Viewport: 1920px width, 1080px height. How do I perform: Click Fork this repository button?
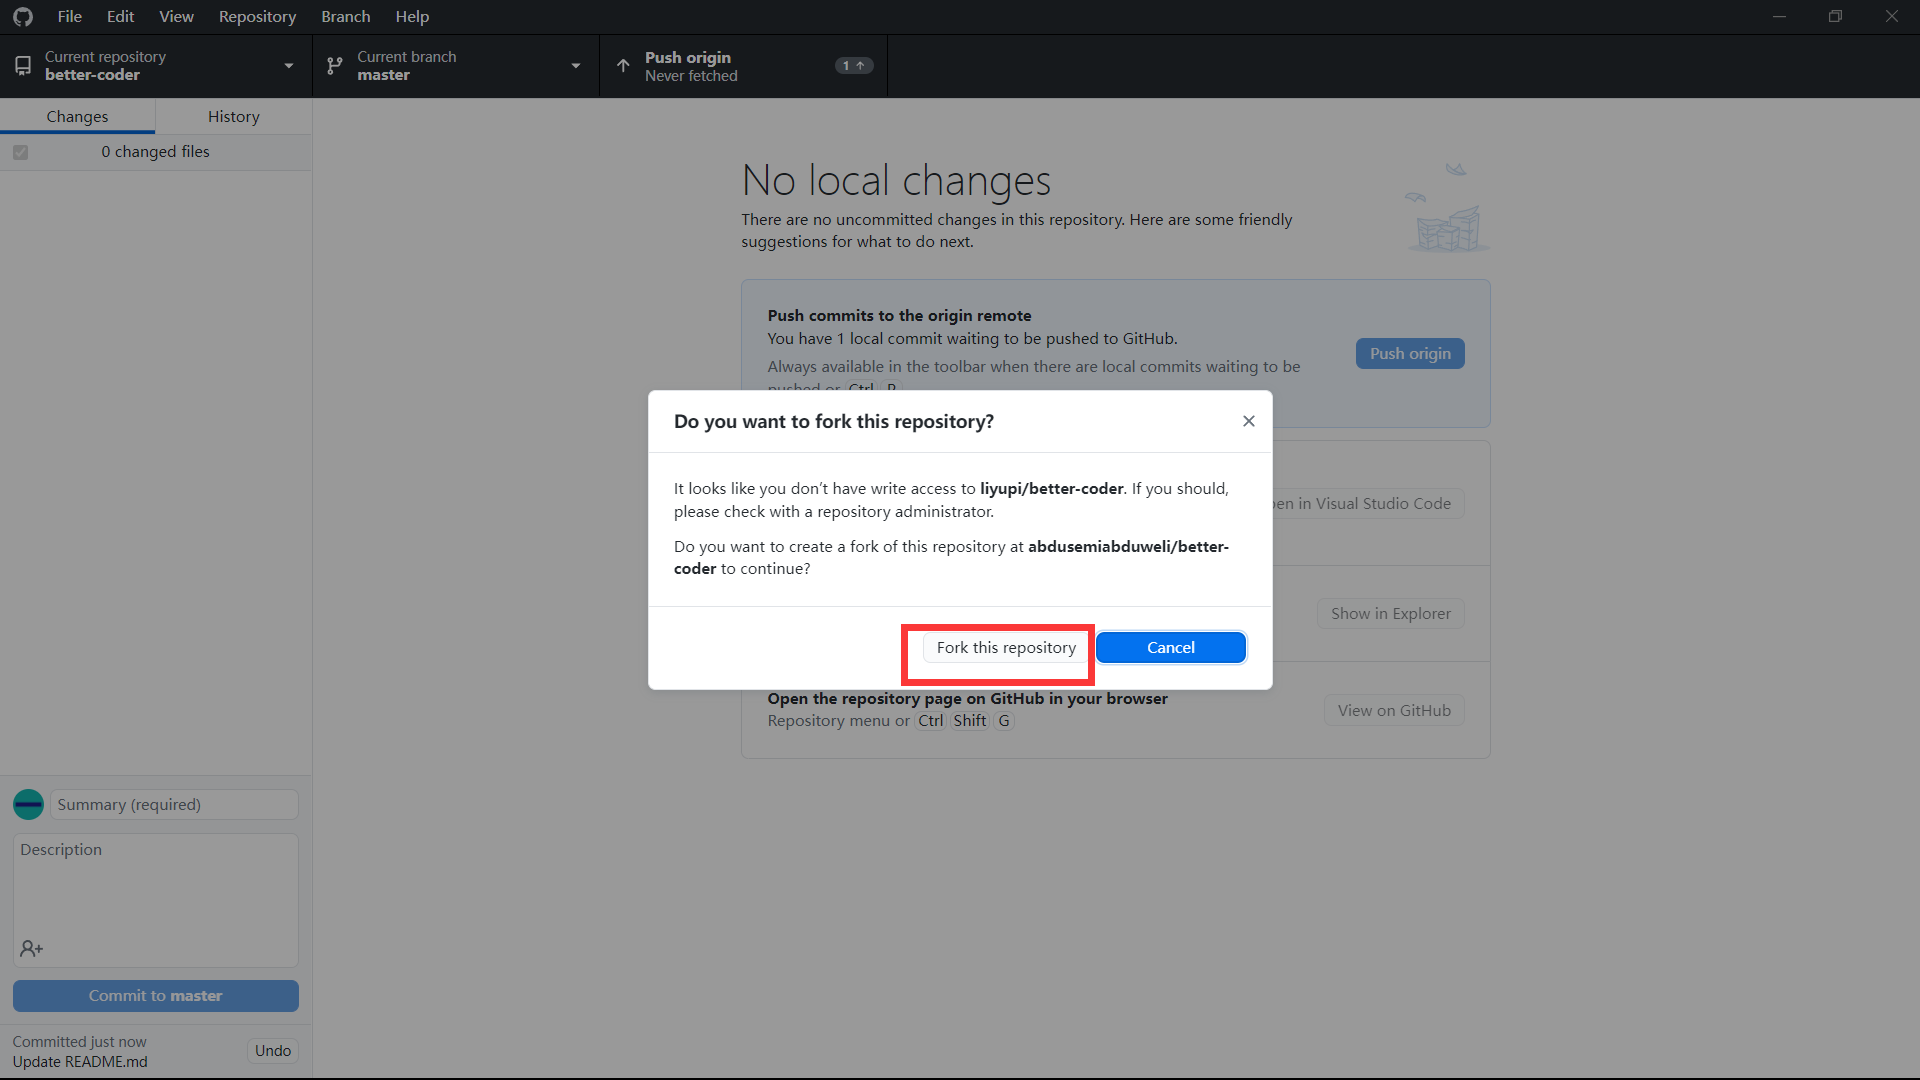coord(1006,647)
